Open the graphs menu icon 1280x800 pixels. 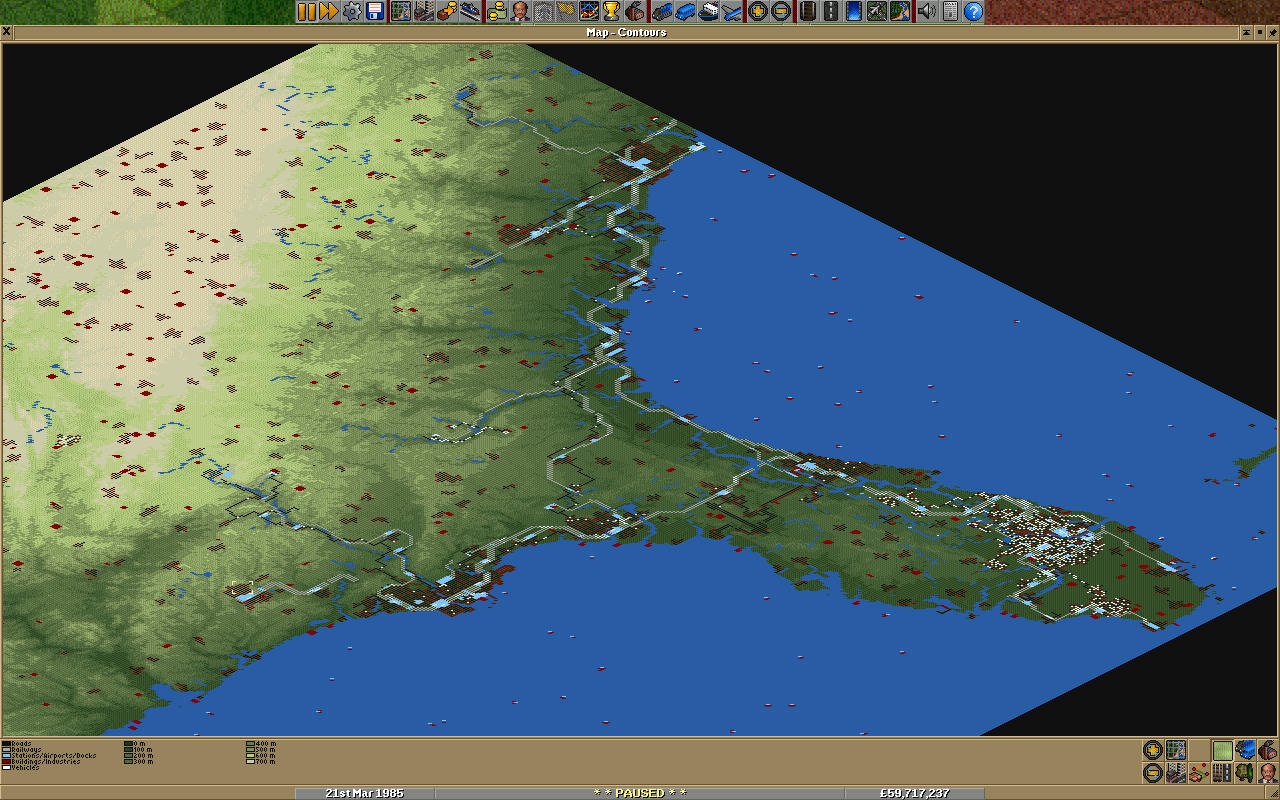(589, 12)
